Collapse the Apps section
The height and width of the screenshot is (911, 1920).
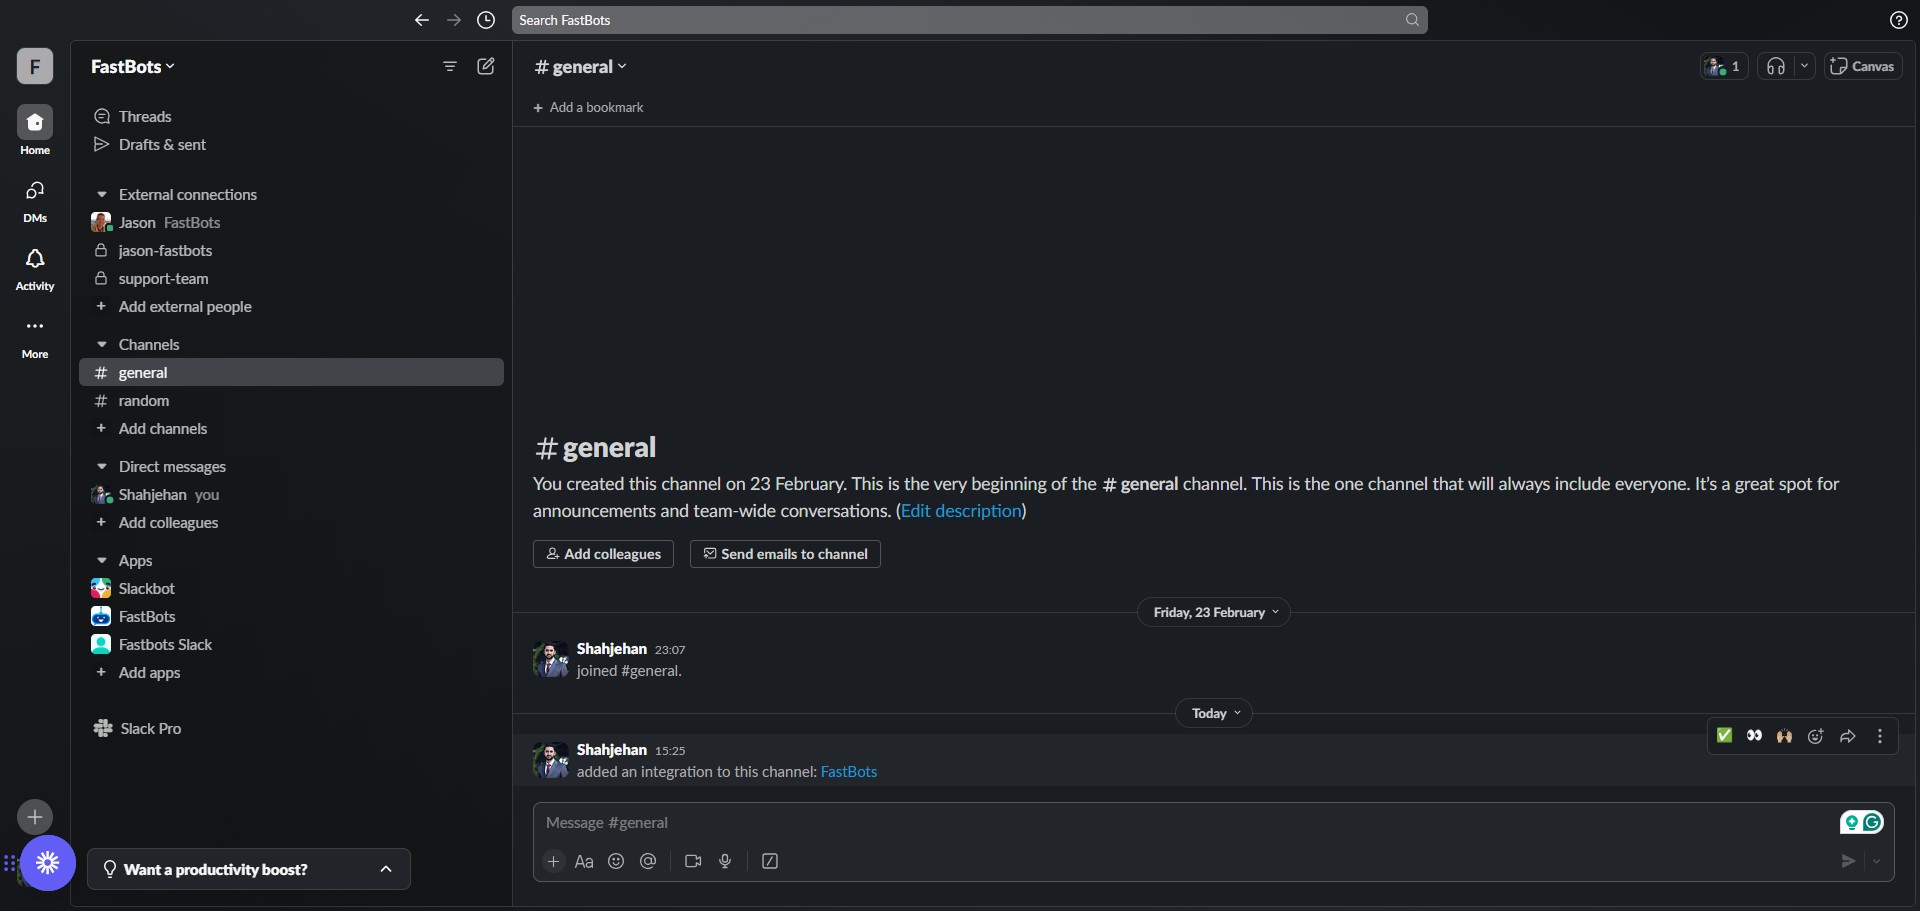coord(101,561)
